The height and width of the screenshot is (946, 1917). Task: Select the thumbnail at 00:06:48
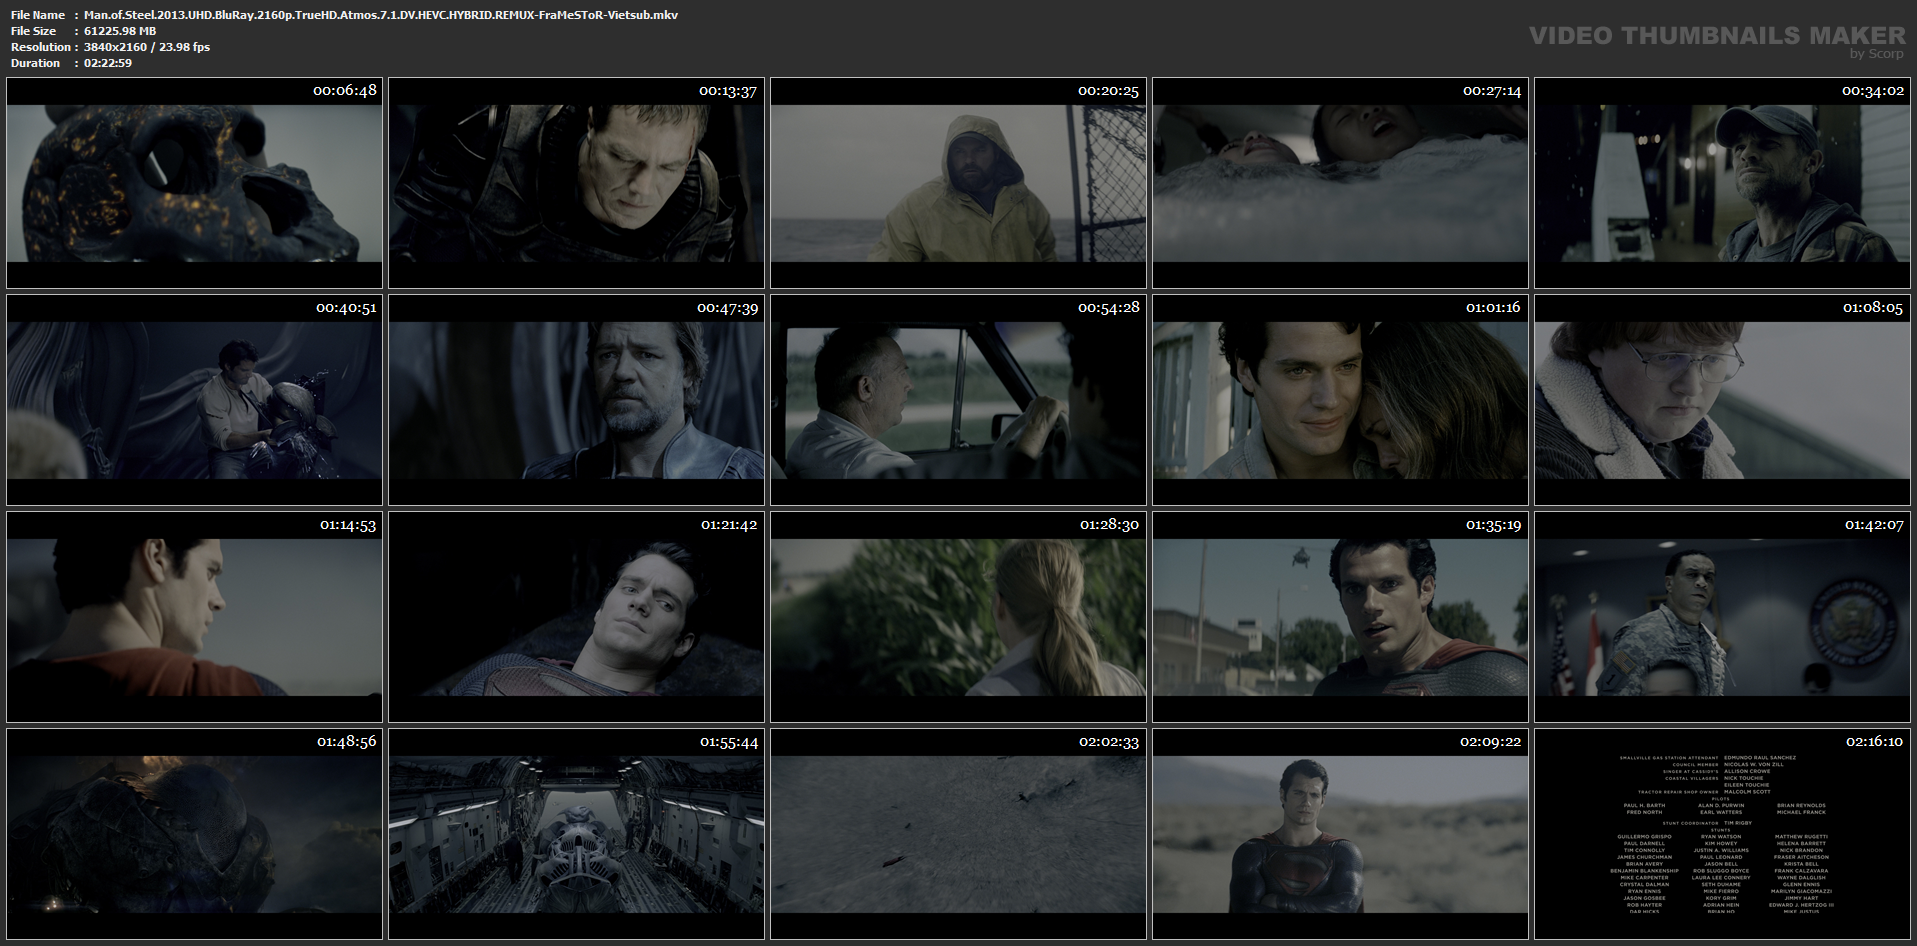coord(194,183)
